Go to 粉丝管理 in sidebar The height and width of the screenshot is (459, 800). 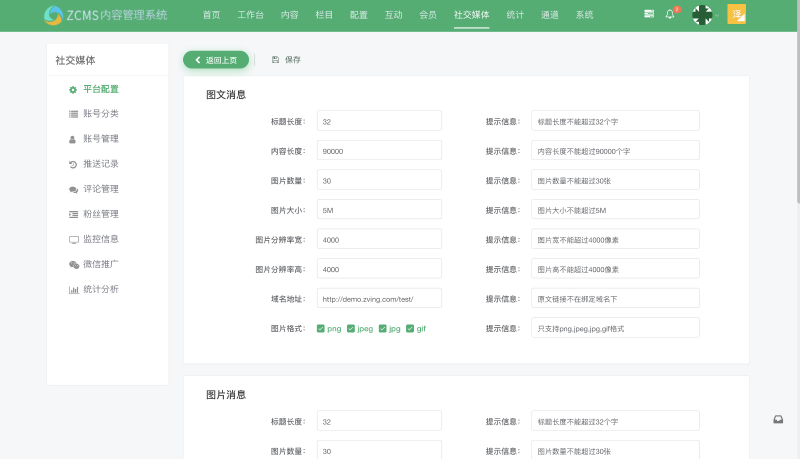point(101,214)
